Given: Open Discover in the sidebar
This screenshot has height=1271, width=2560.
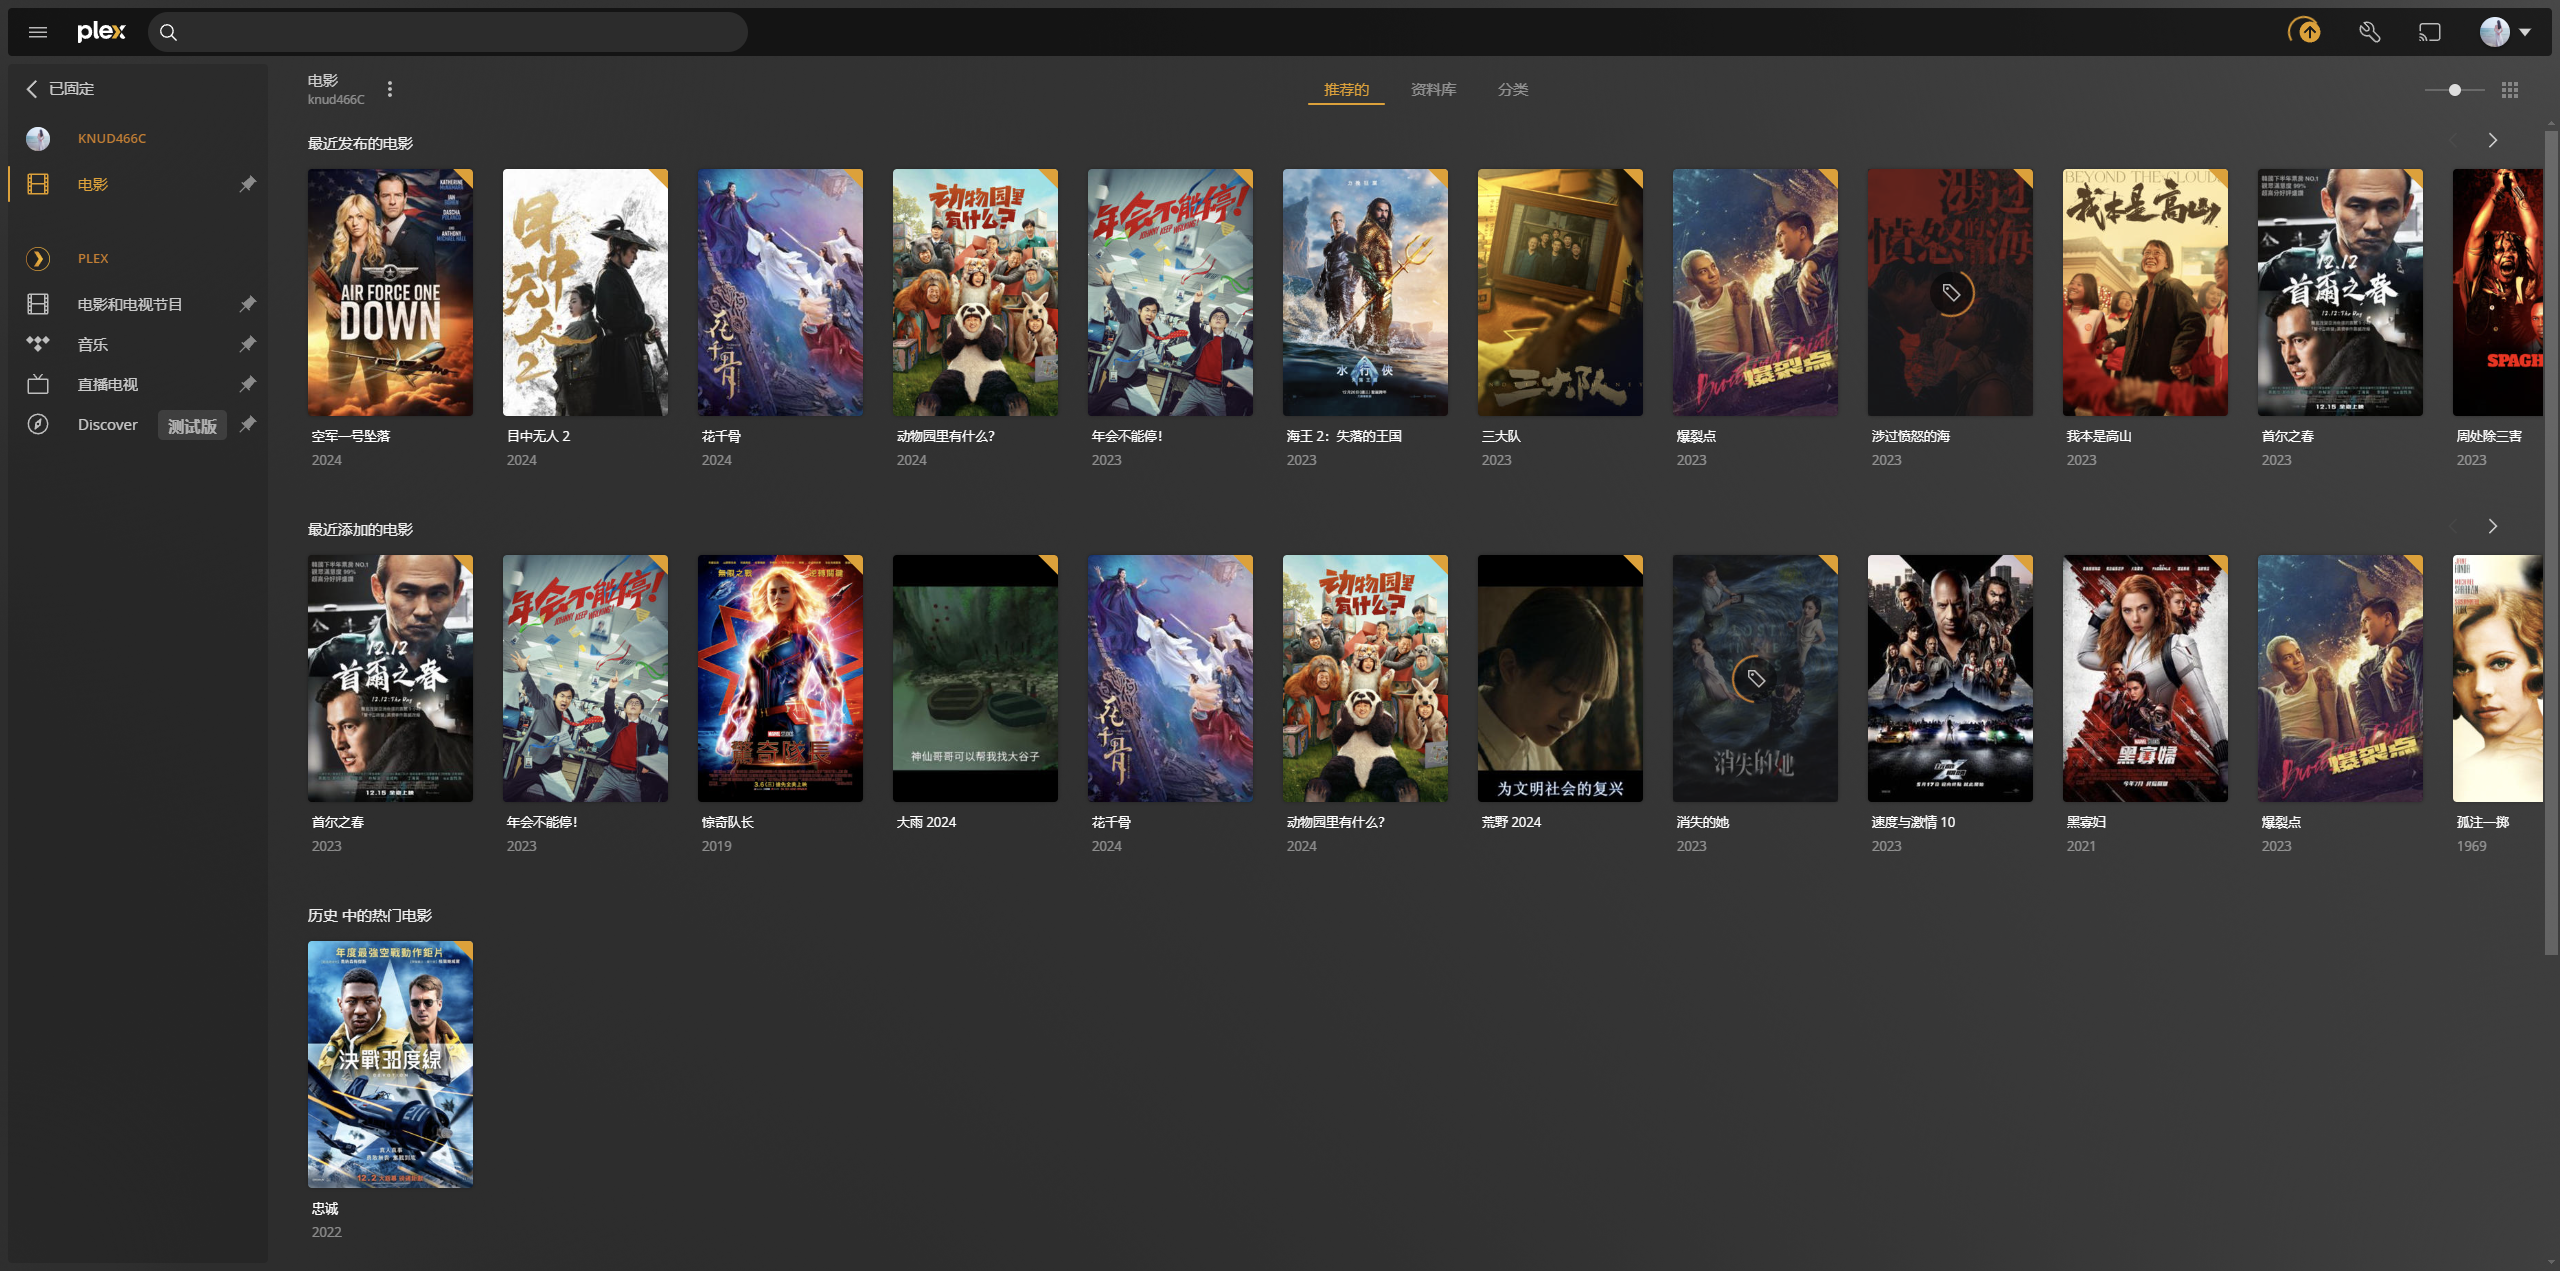Looking at the screenshot, I should click(x=108, y=425).
